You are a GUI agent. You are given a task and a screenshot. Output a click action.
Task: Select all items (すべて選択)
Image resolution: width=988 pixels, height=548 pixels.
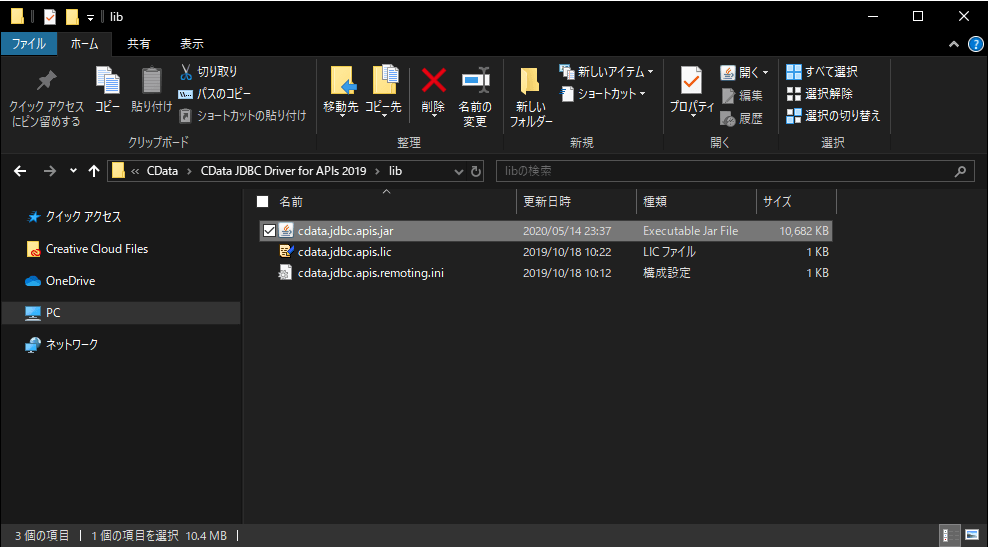(x=822, y=72)
